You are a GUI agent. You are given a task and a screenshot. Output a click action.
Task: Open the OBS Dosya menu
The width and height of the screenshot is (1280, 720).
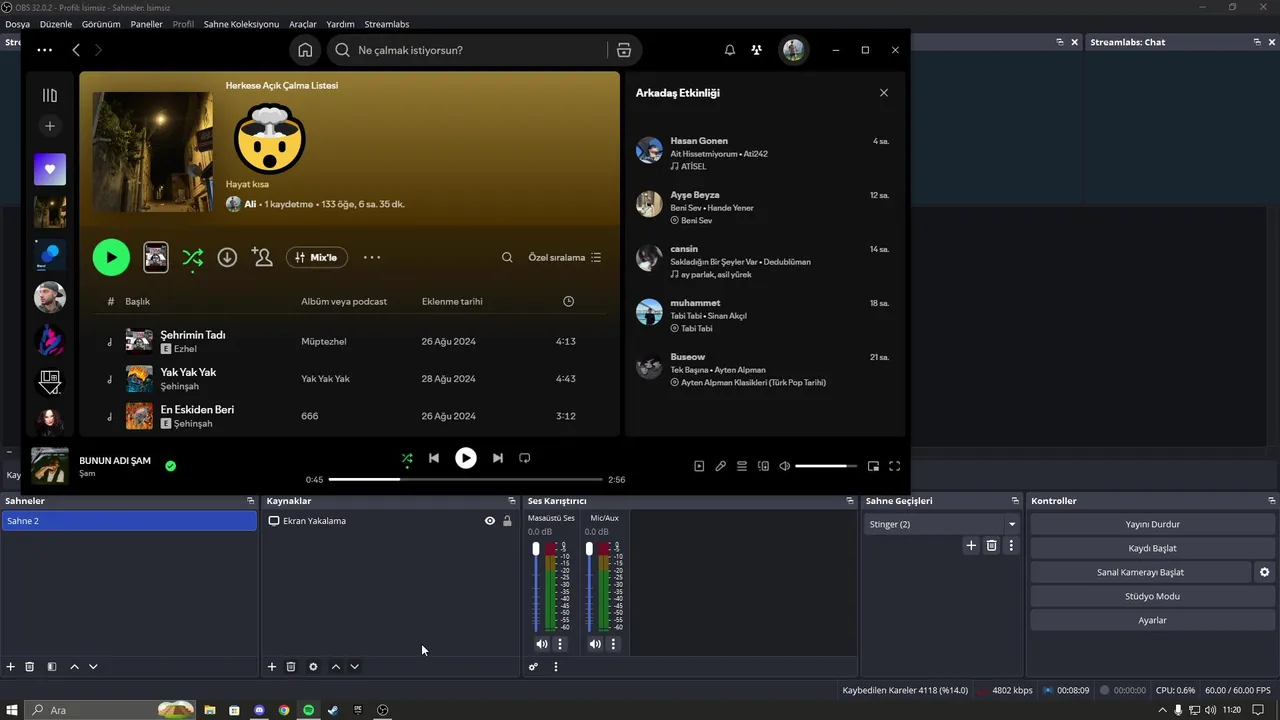pyautogui.click(x=17, y=24)
